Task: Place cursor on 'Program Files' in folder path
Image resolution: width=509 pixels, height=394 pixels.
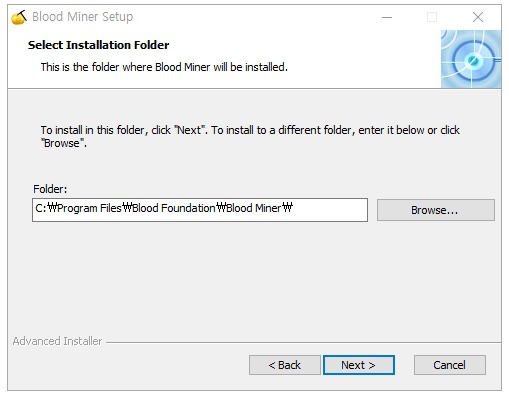Action: (89, 208)
